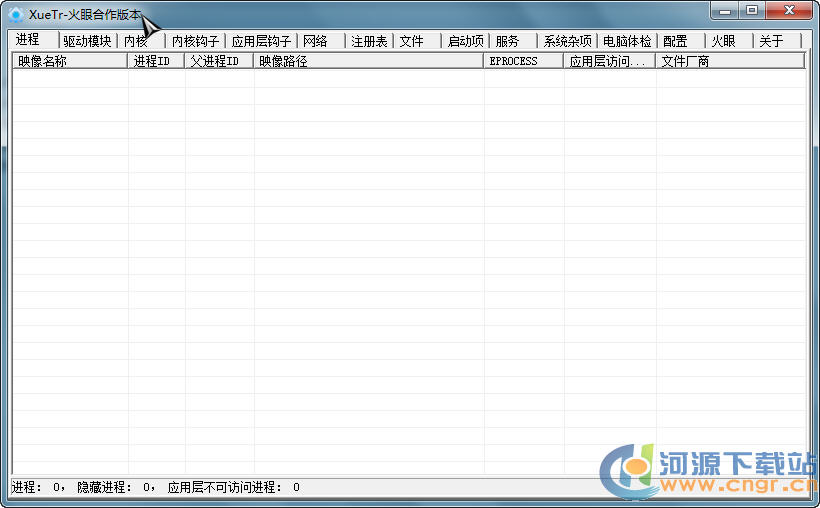Open the 启动项 tab
Screen dimensions: 820x508
click(x=465, y=41)
